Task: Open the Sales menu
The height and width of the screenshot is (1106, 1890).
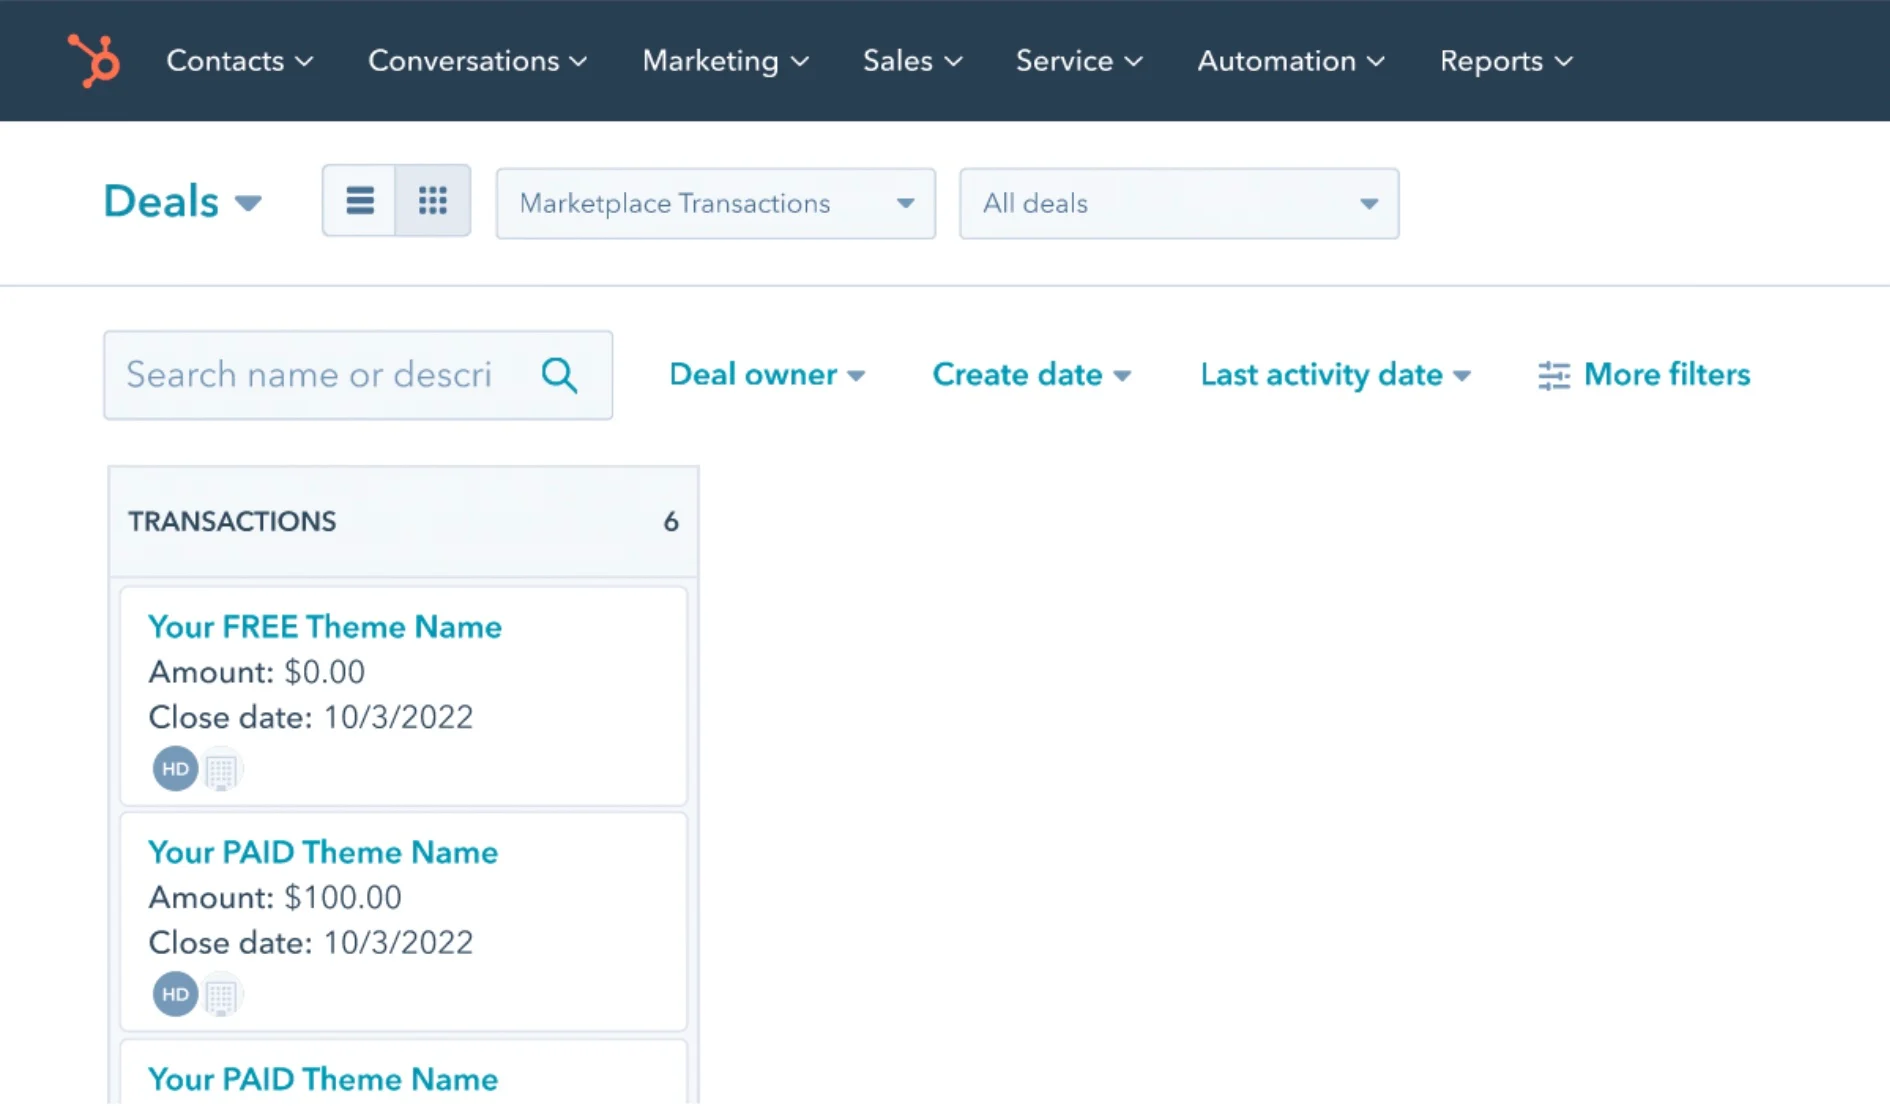Action: pyautogui.click(x=913, y=61)
